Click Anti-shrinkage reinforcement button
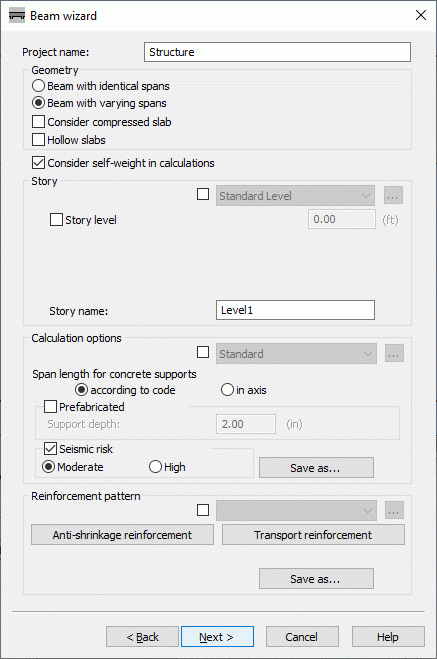This screenshot has height=659, width=437. 122,535
